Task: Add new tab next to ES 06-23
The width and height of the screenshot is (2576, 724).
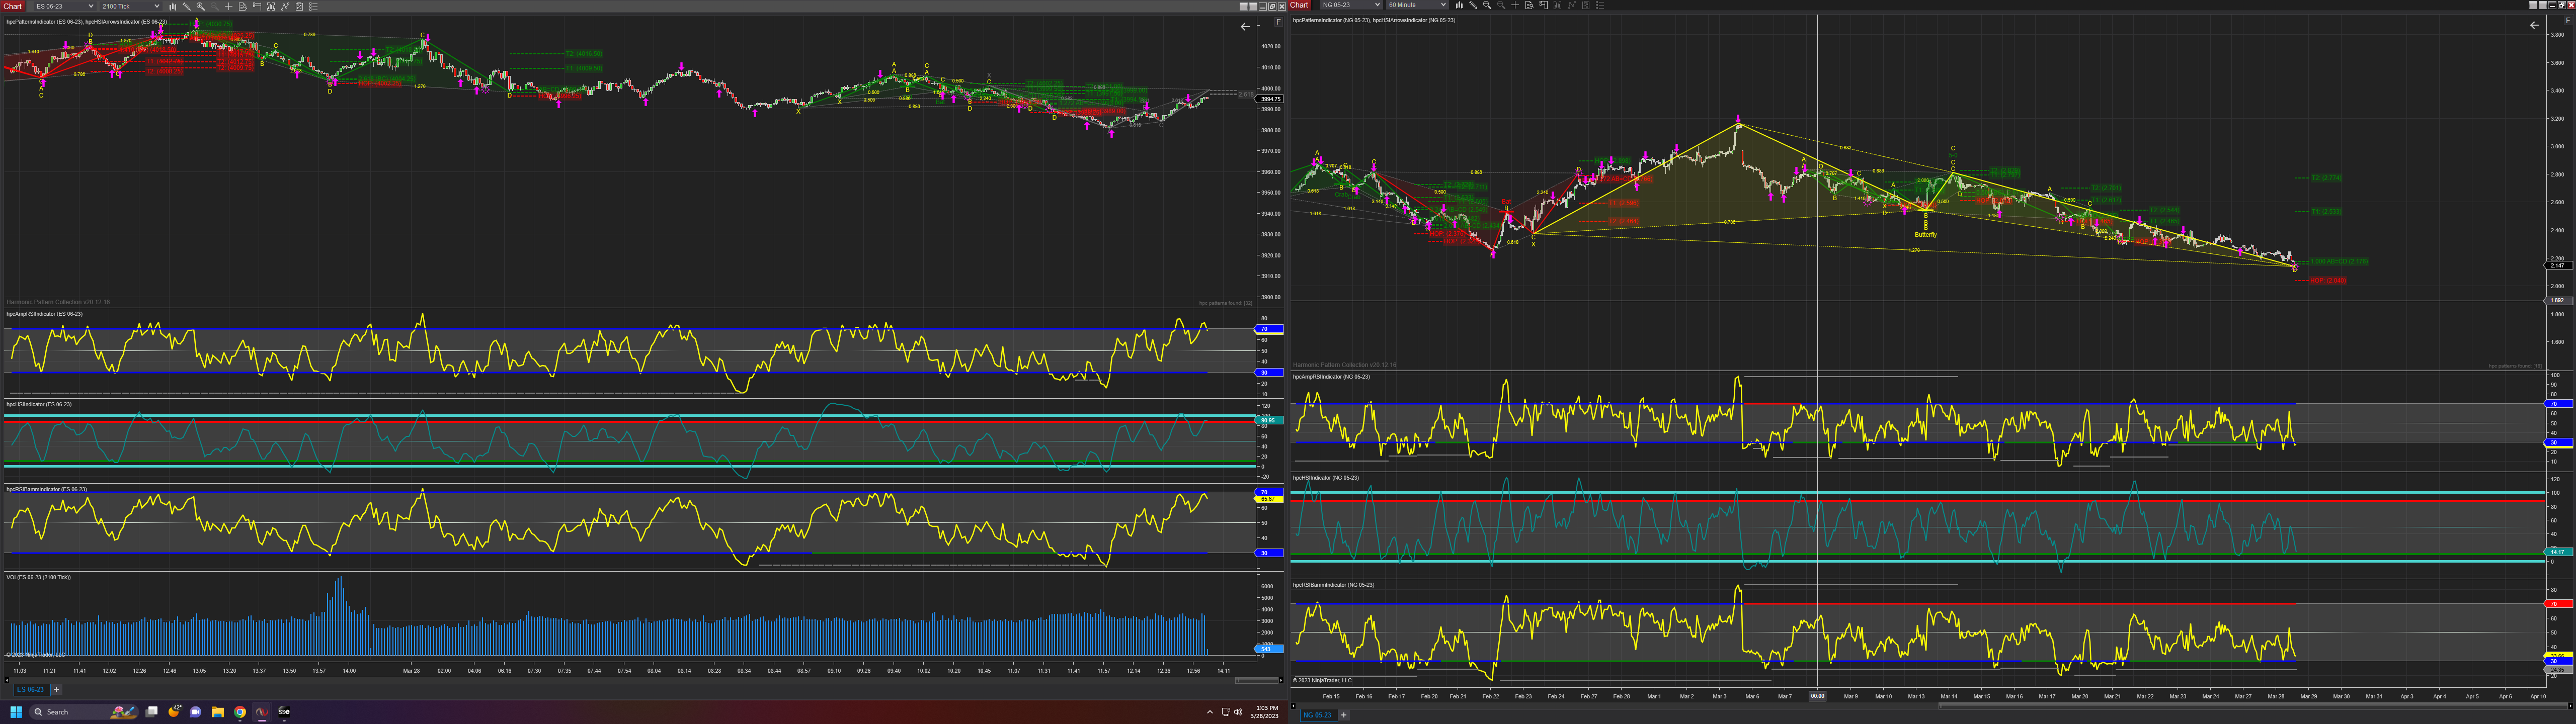Action: click(x=56, y=689)
